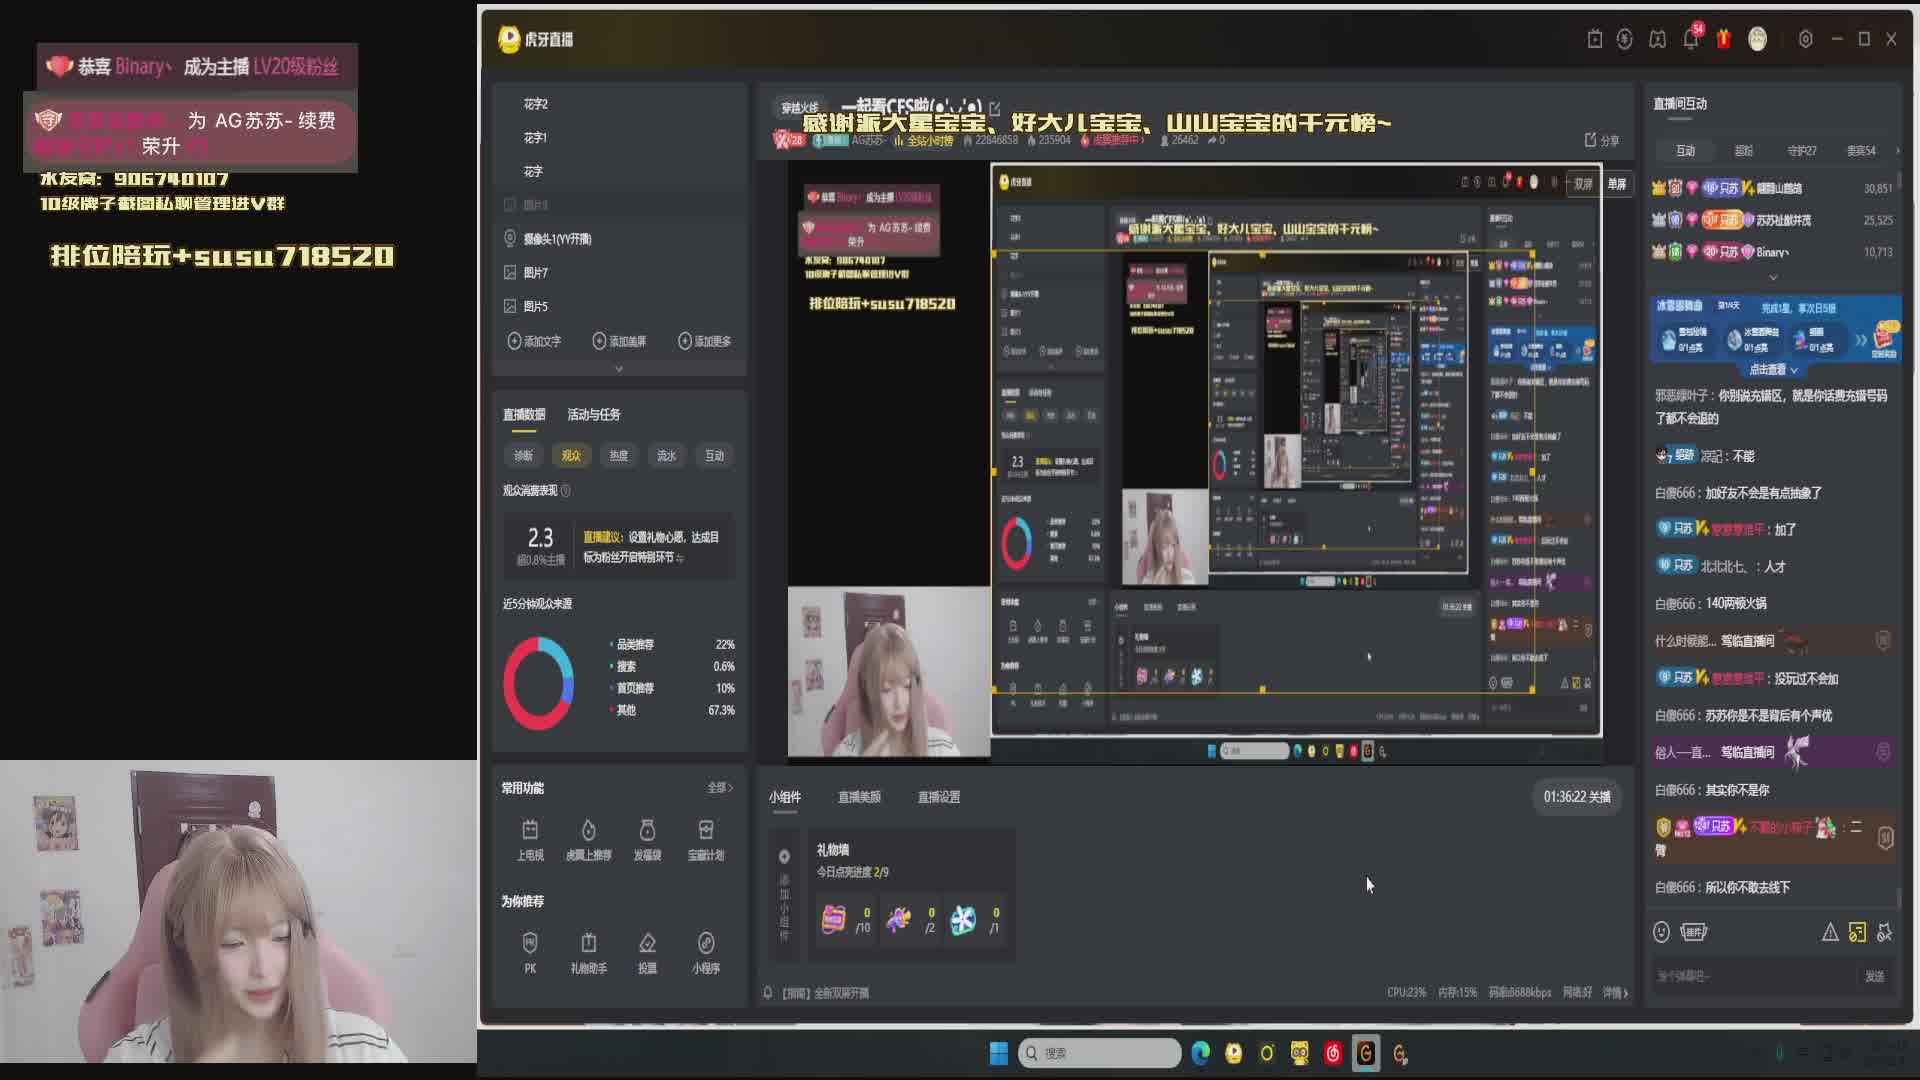Click 添加文字 to add text source
This screenshot has width=1920, height=1080.
pyautogui.click(x=535, y=342)
